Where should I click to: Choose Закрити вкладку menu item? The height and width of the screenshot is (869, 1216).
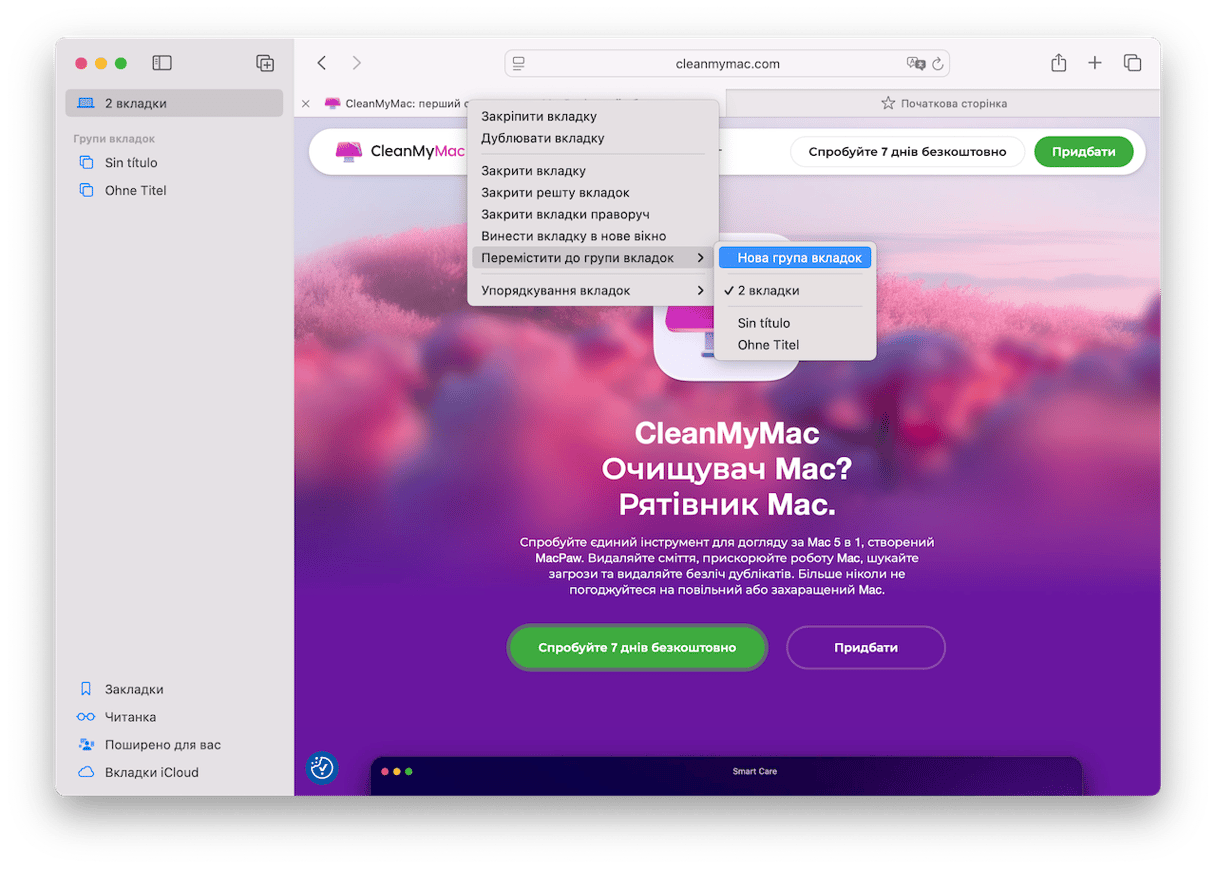click(593, 171)
